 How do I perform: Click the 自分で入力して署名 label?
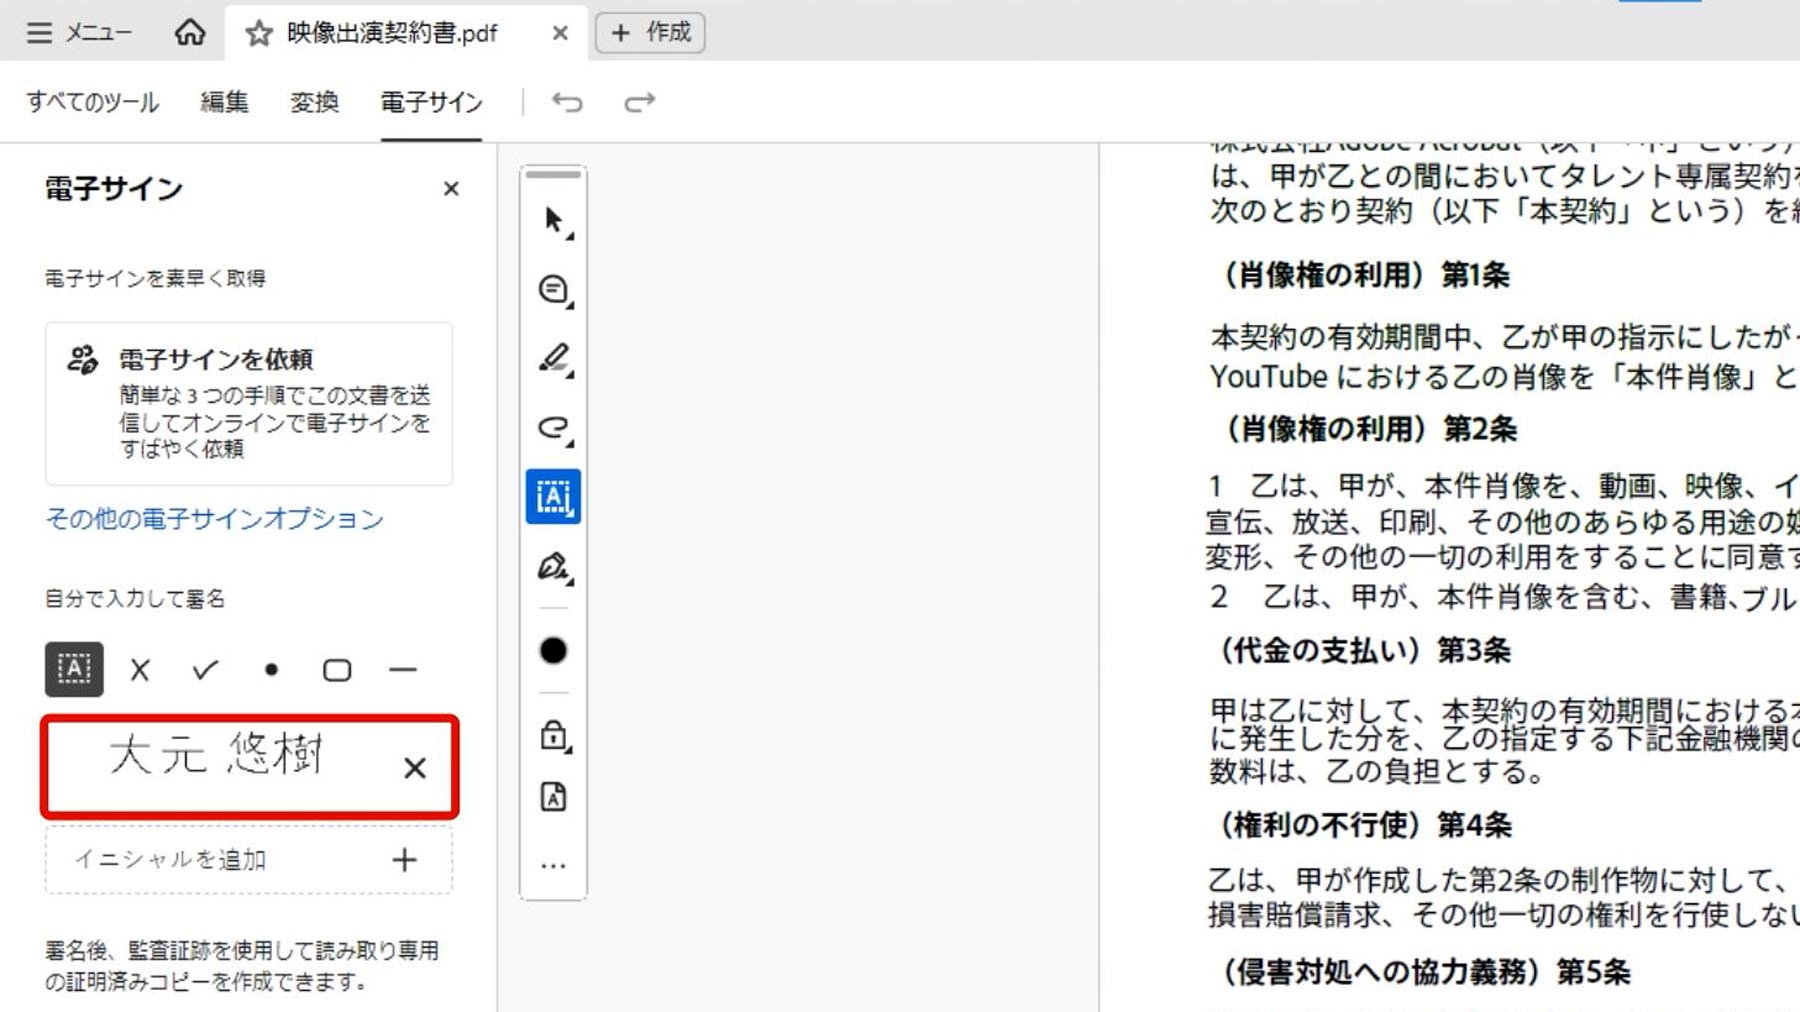click(135, 599)
